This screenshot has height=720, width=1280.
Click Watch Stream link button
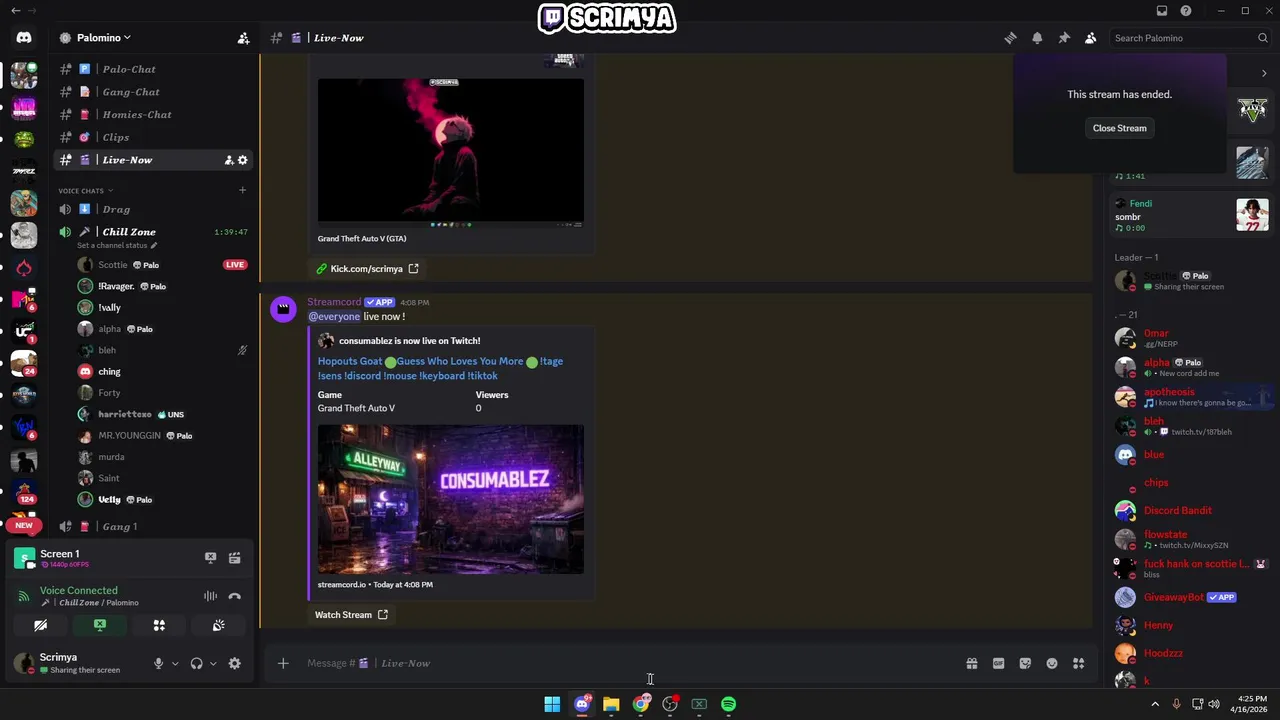pyautogui.click(x=351, y=615)
